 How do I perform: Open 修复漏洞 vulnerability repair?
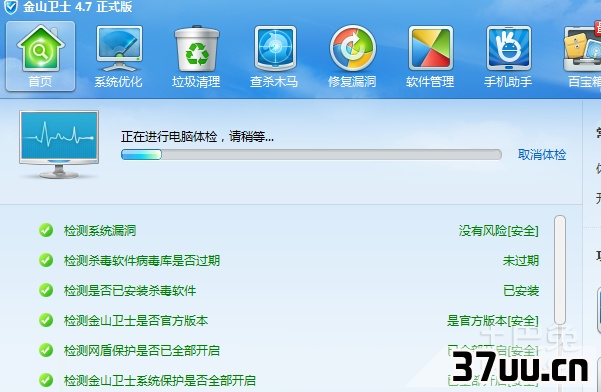click(x=352, y=56)
